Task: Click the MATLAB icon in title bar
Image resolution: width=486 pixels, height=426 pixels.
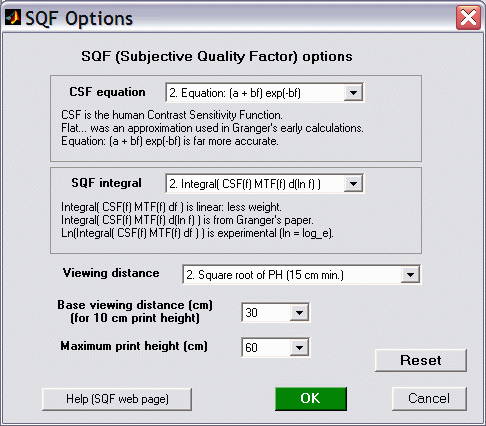Action: [x=13, y=17]
